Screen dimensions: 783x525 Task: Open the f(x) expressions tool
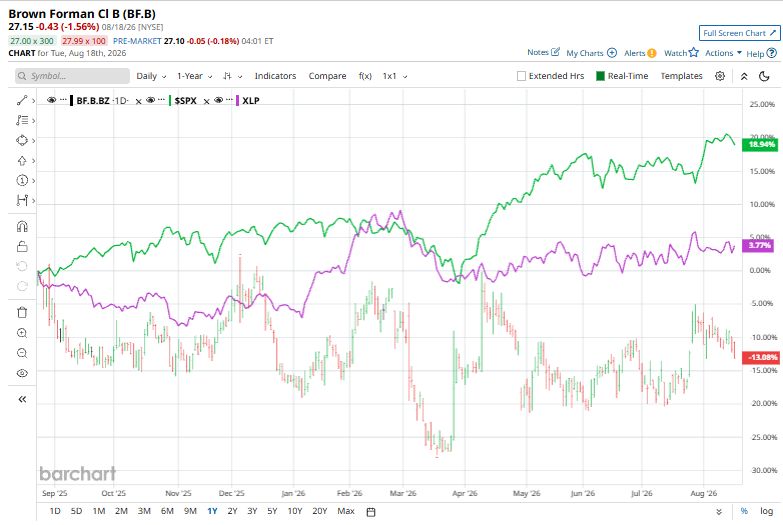click(x=365, y=76)
